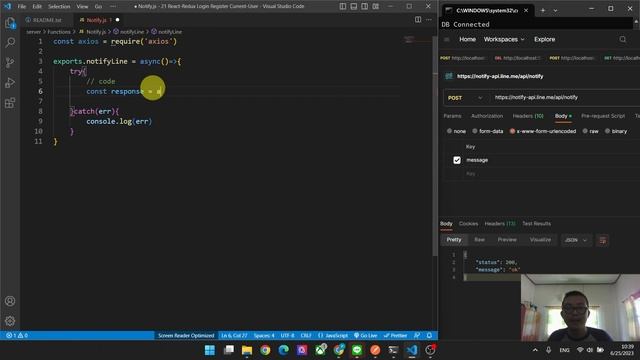The width and height of the screenshot is (640, 360).
Task: Toggle panel layout icon in title bar
Action: 354,7
